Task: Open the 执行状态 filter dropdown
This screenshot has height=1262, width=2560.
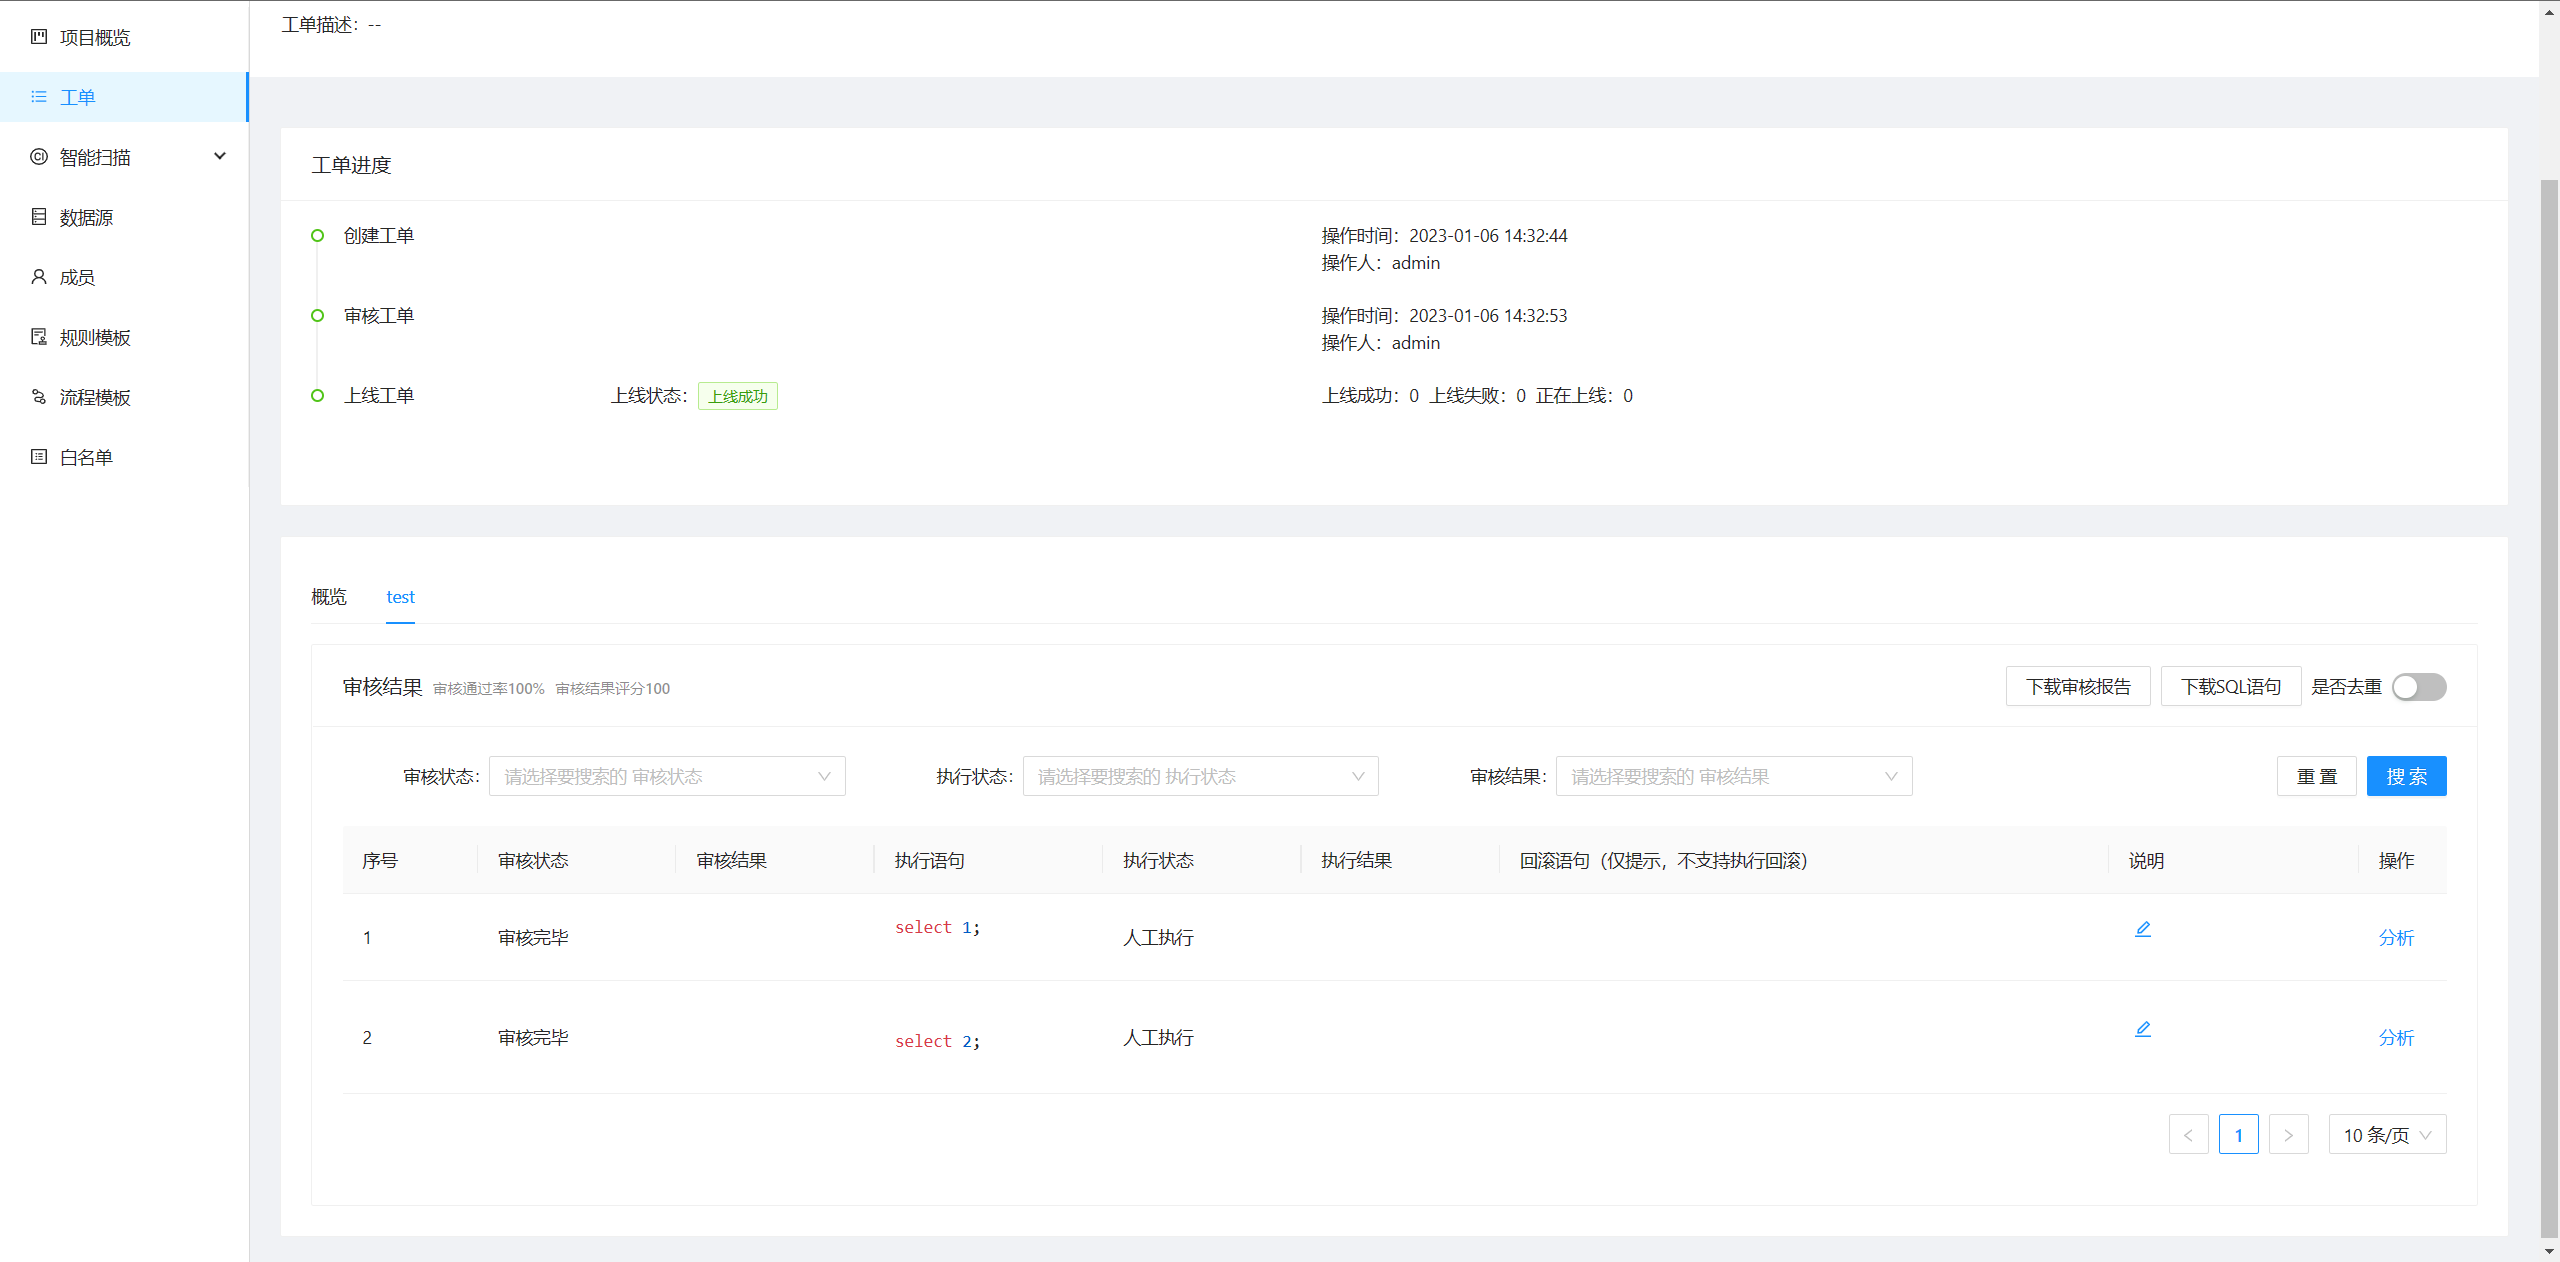Action: [x=1200, y=776]
